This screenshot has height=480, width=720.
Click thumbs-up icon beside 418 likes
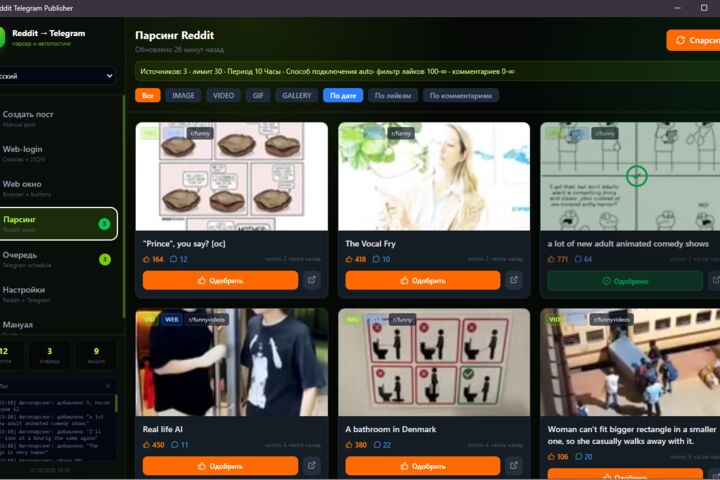pyautogui.click(x=349, y=260)
